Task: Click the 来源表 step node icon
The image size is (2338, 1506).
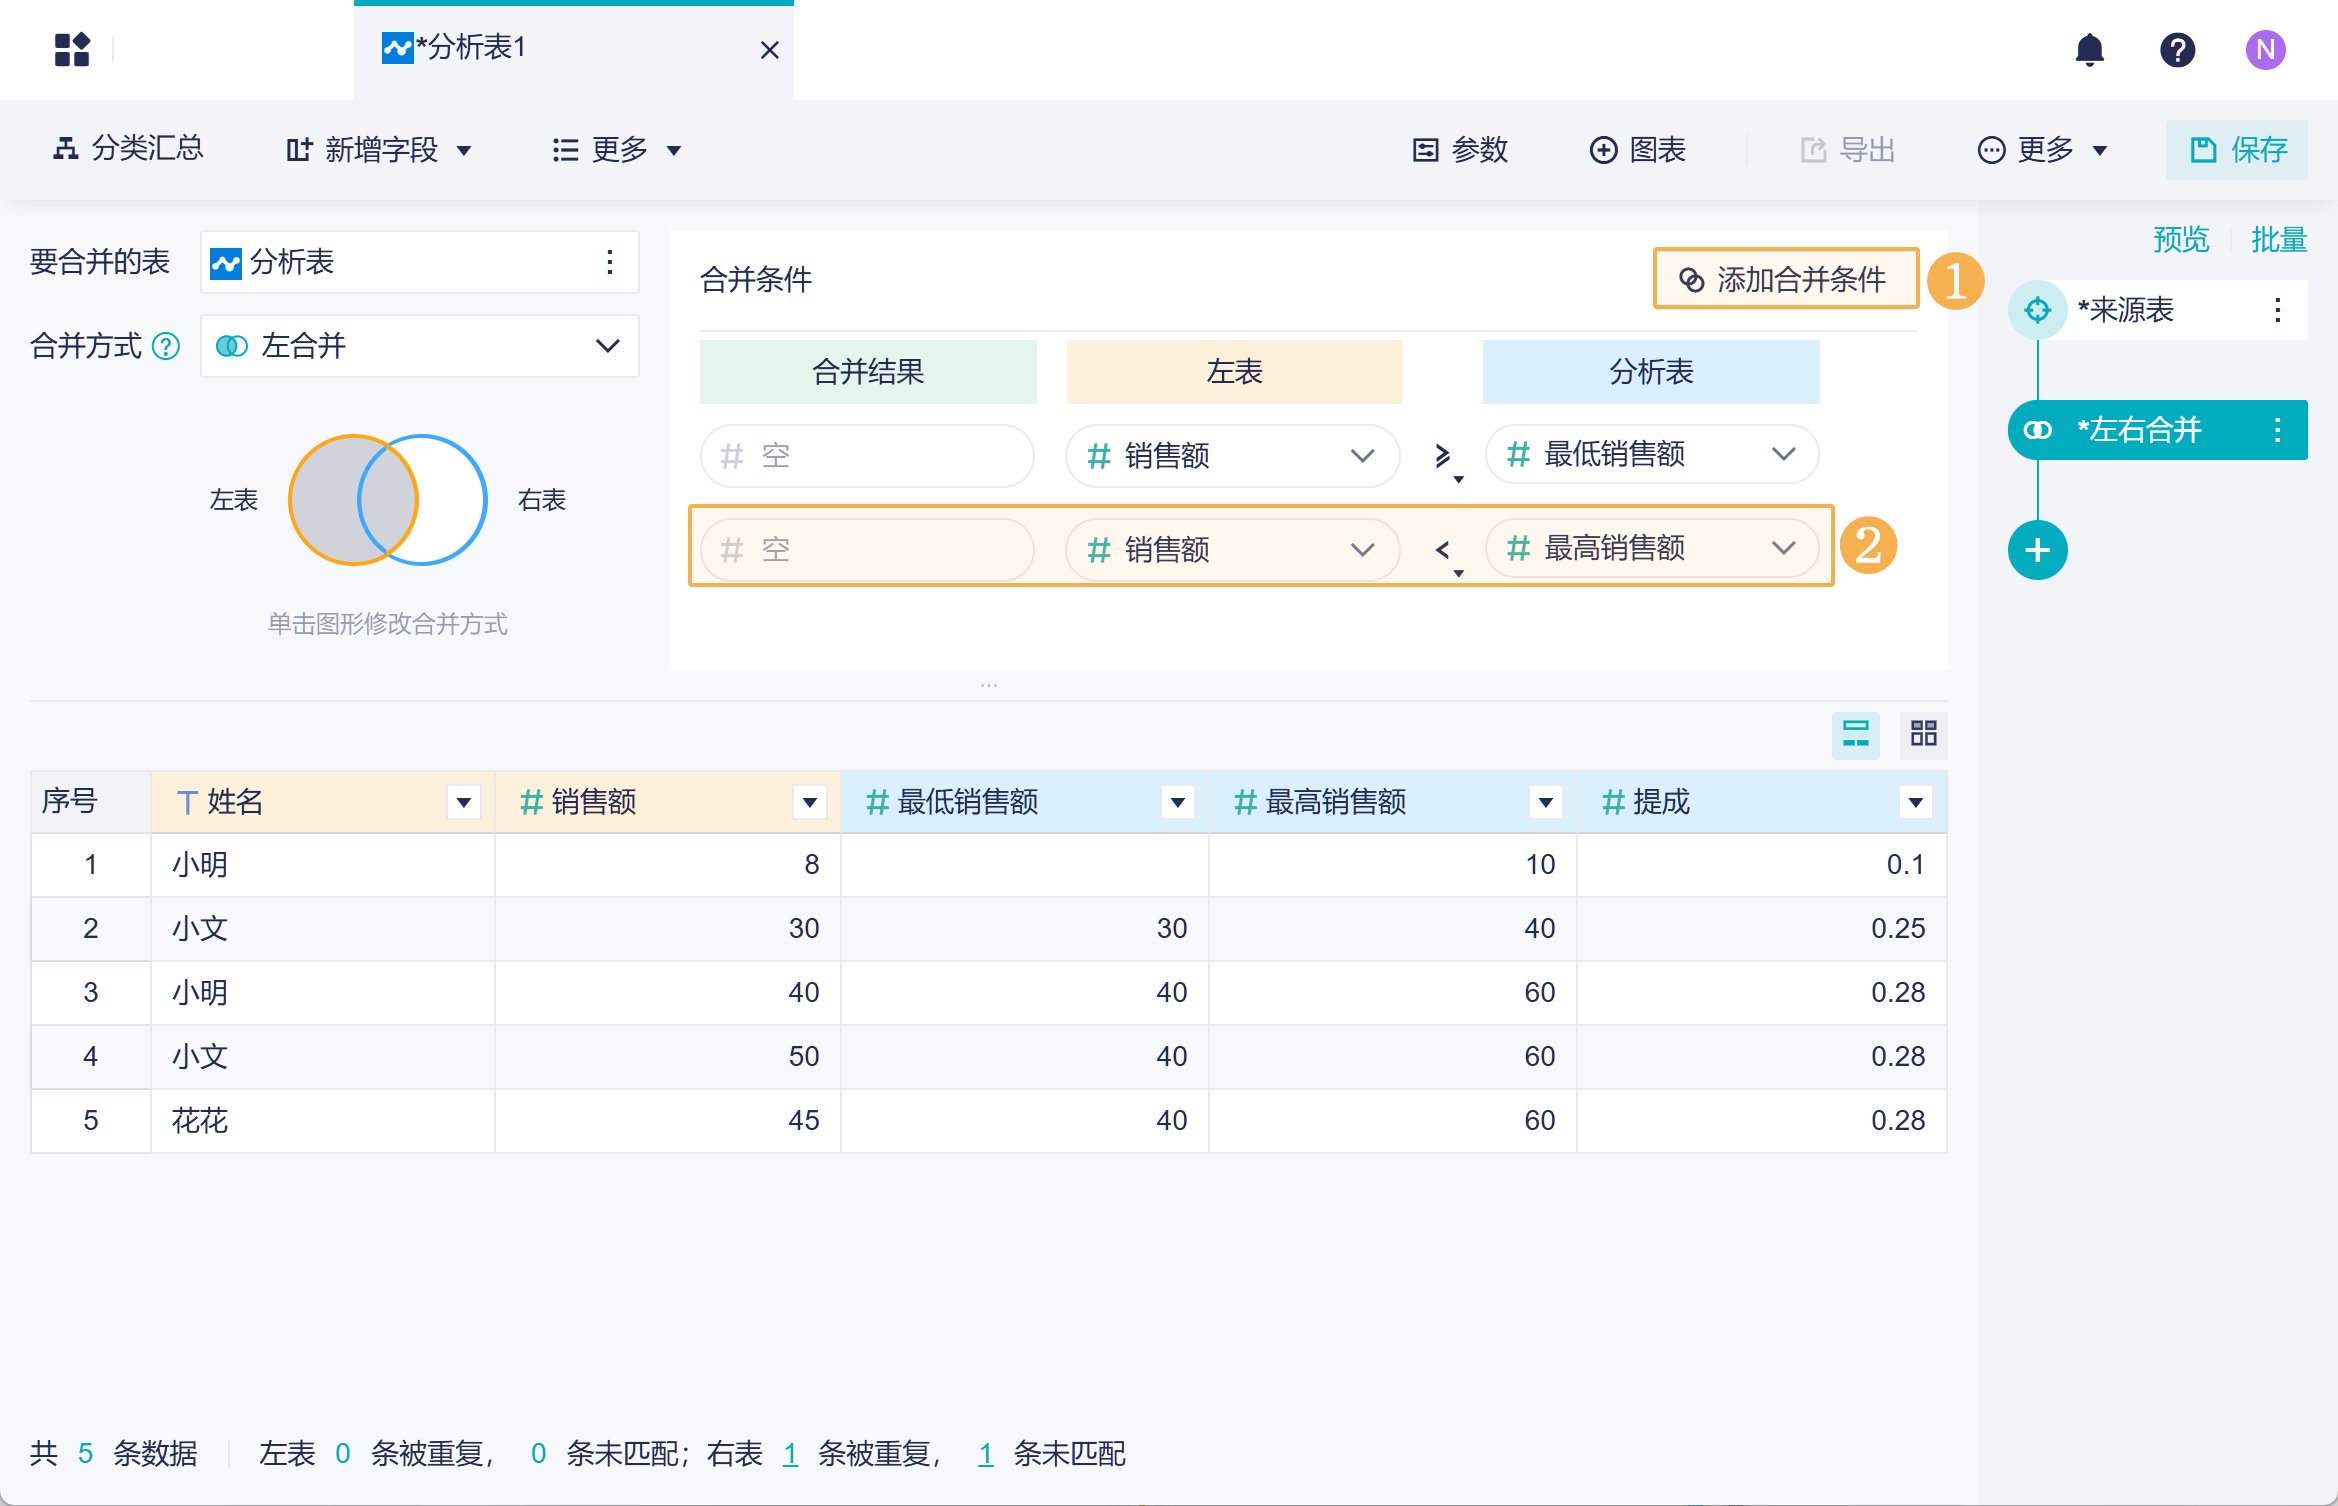Action: click(x=2037, y=310)
